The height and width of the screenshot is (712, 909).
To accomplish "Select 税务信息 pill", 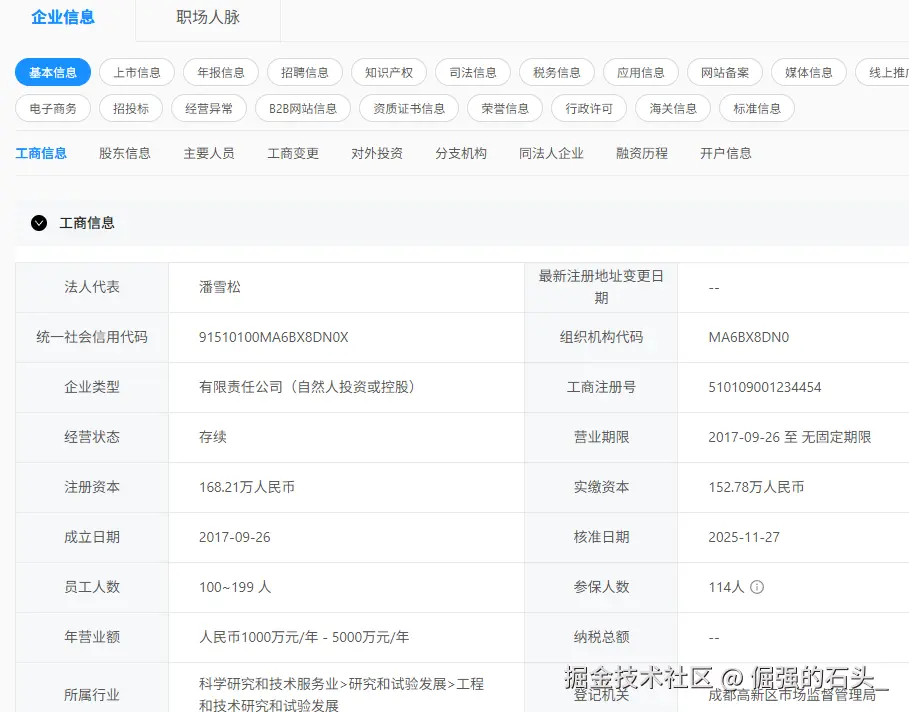I will pos(557,72).
